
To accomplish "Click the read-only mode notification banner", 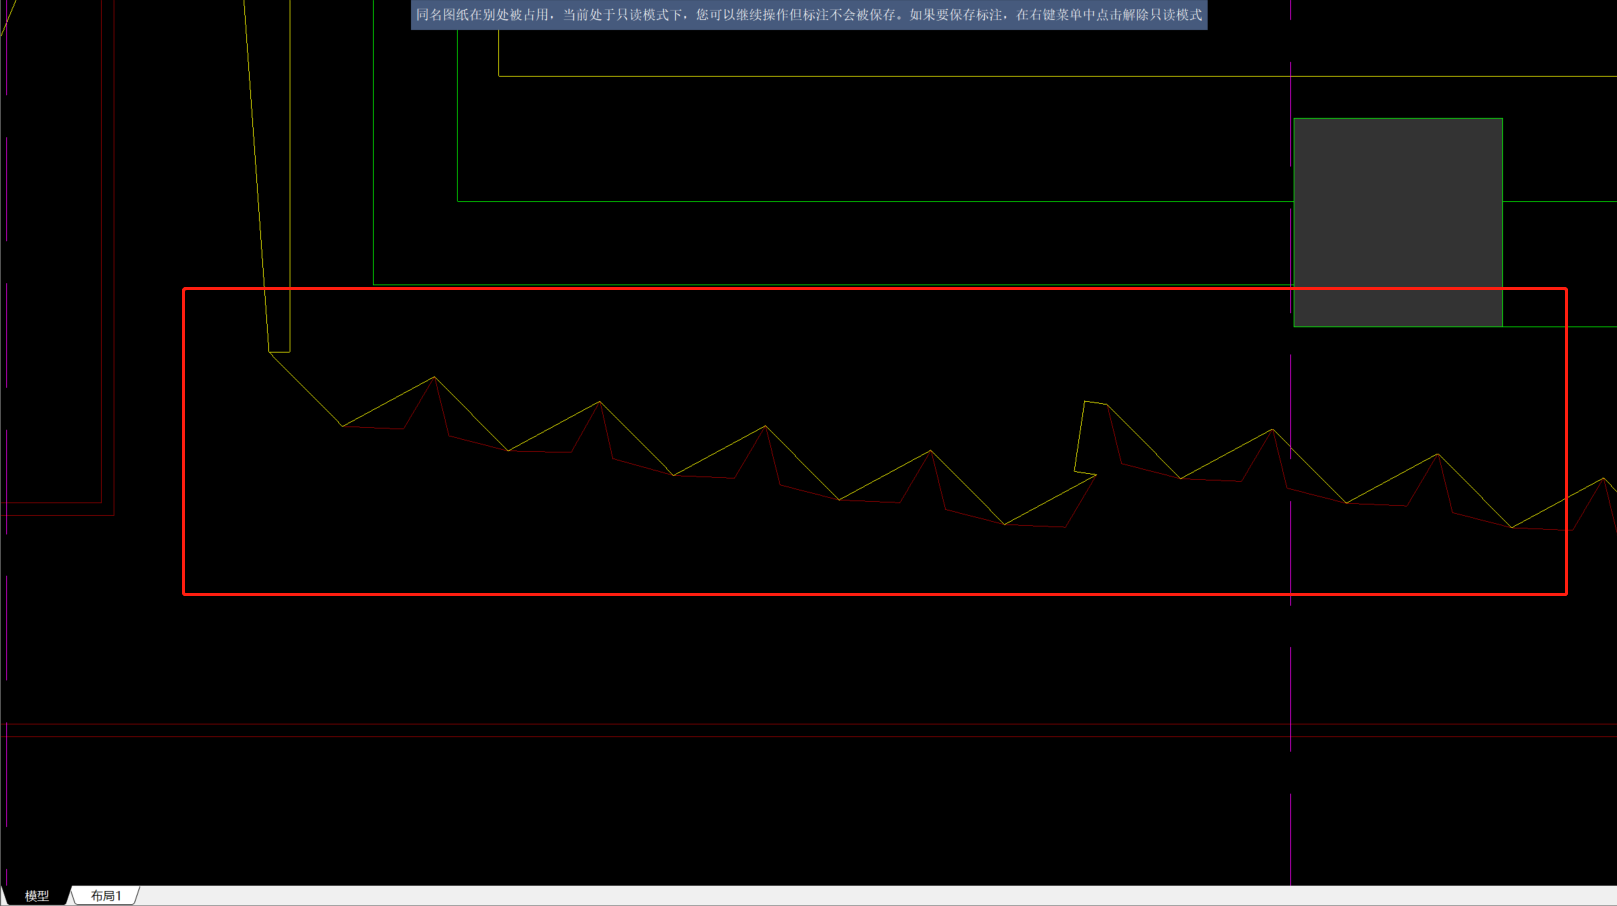I will tap(809, 15).
